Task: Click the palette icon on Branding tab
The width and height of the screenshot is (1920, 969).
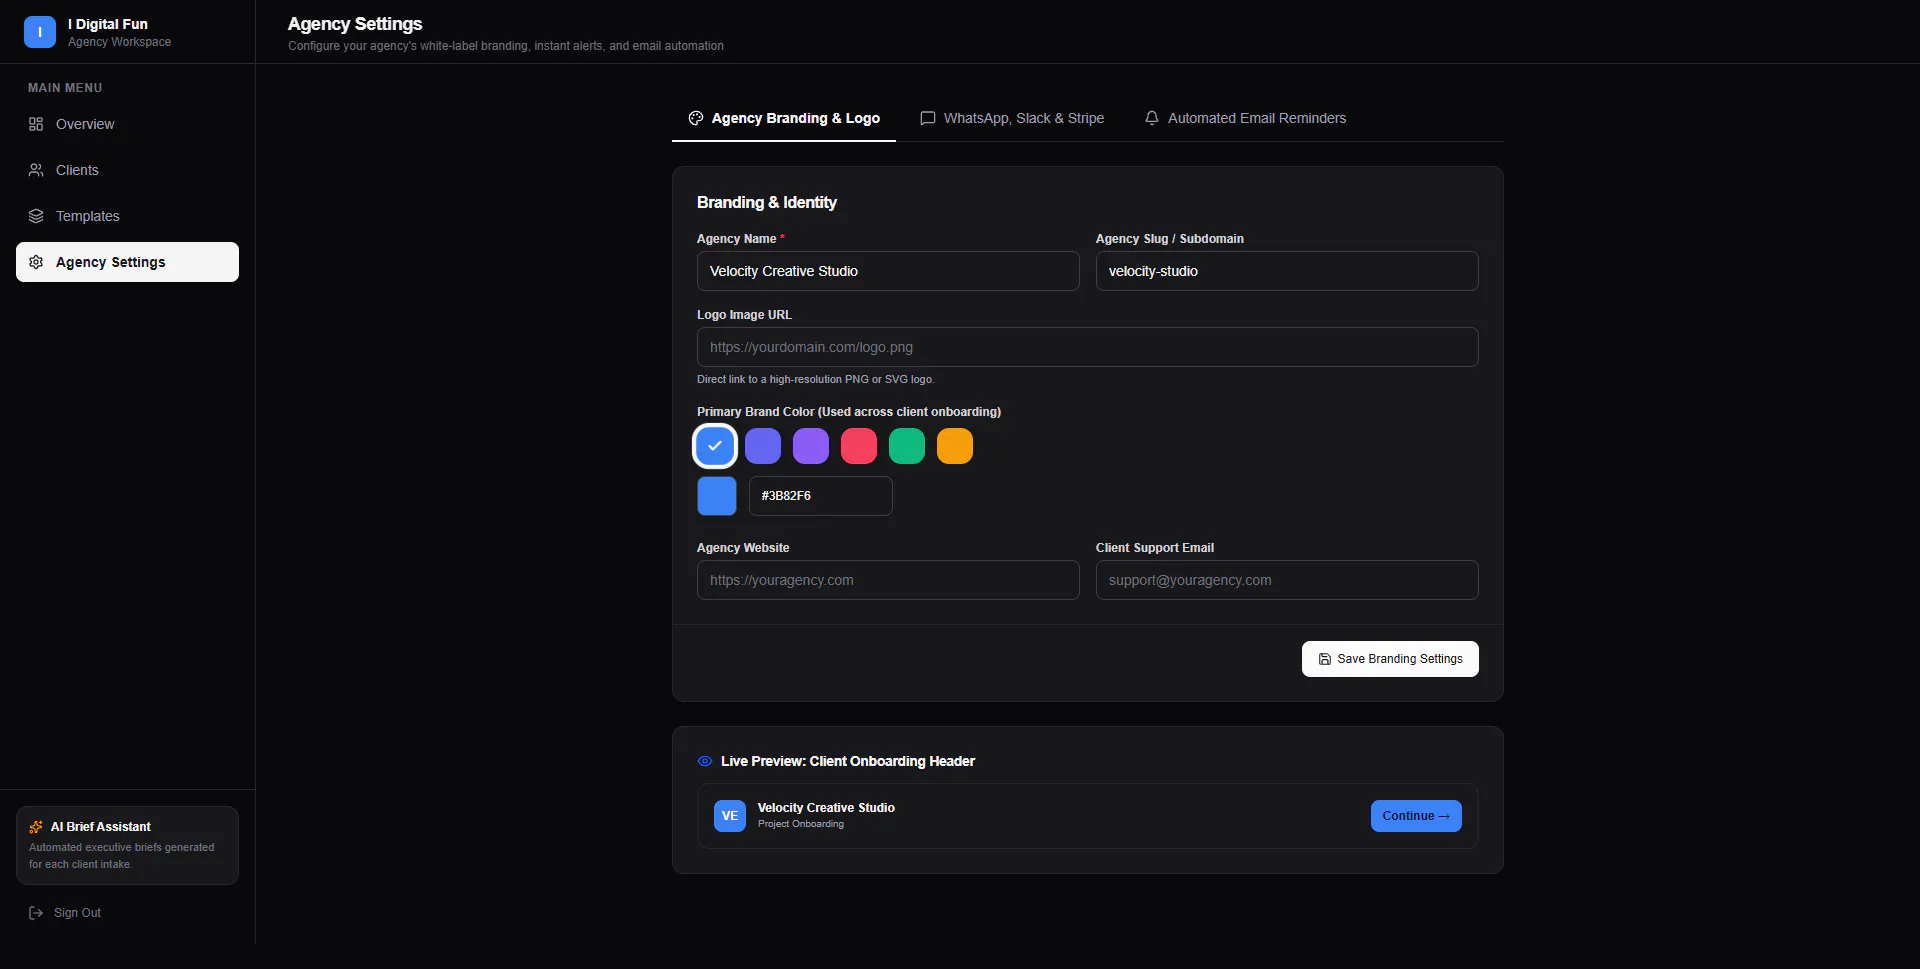Action: (x=696, y=118)
